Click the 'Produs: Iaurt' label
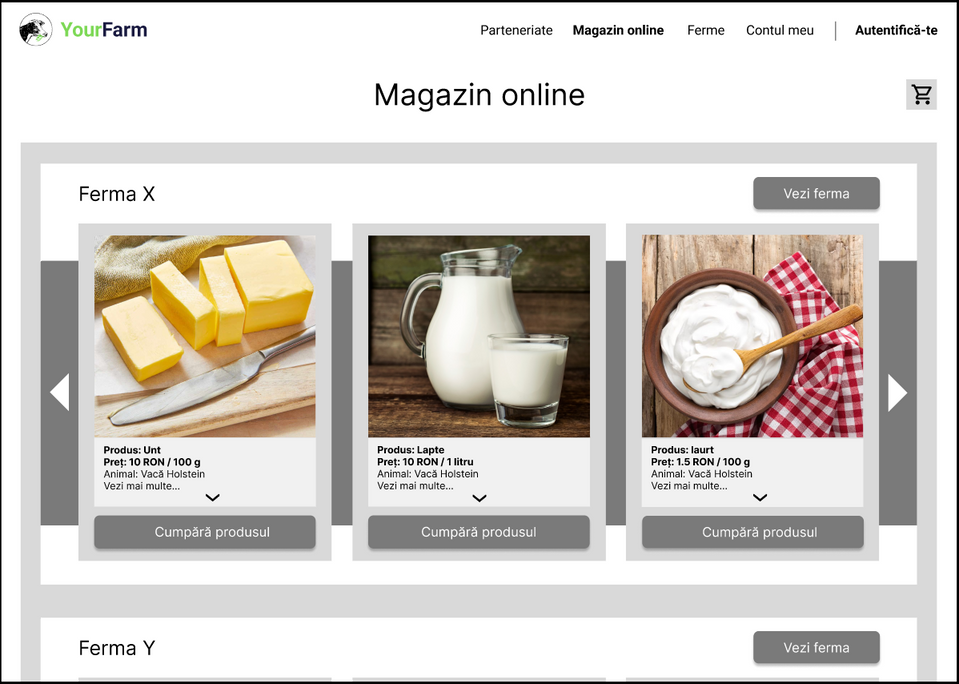The height and width of the screenshot is (684, 959). (683, 450)
